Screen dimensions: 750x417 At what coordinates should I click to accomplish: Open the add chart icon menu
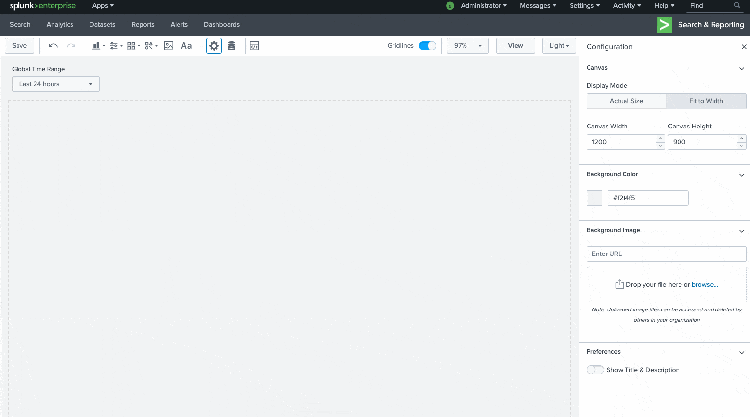coord(97,46)
